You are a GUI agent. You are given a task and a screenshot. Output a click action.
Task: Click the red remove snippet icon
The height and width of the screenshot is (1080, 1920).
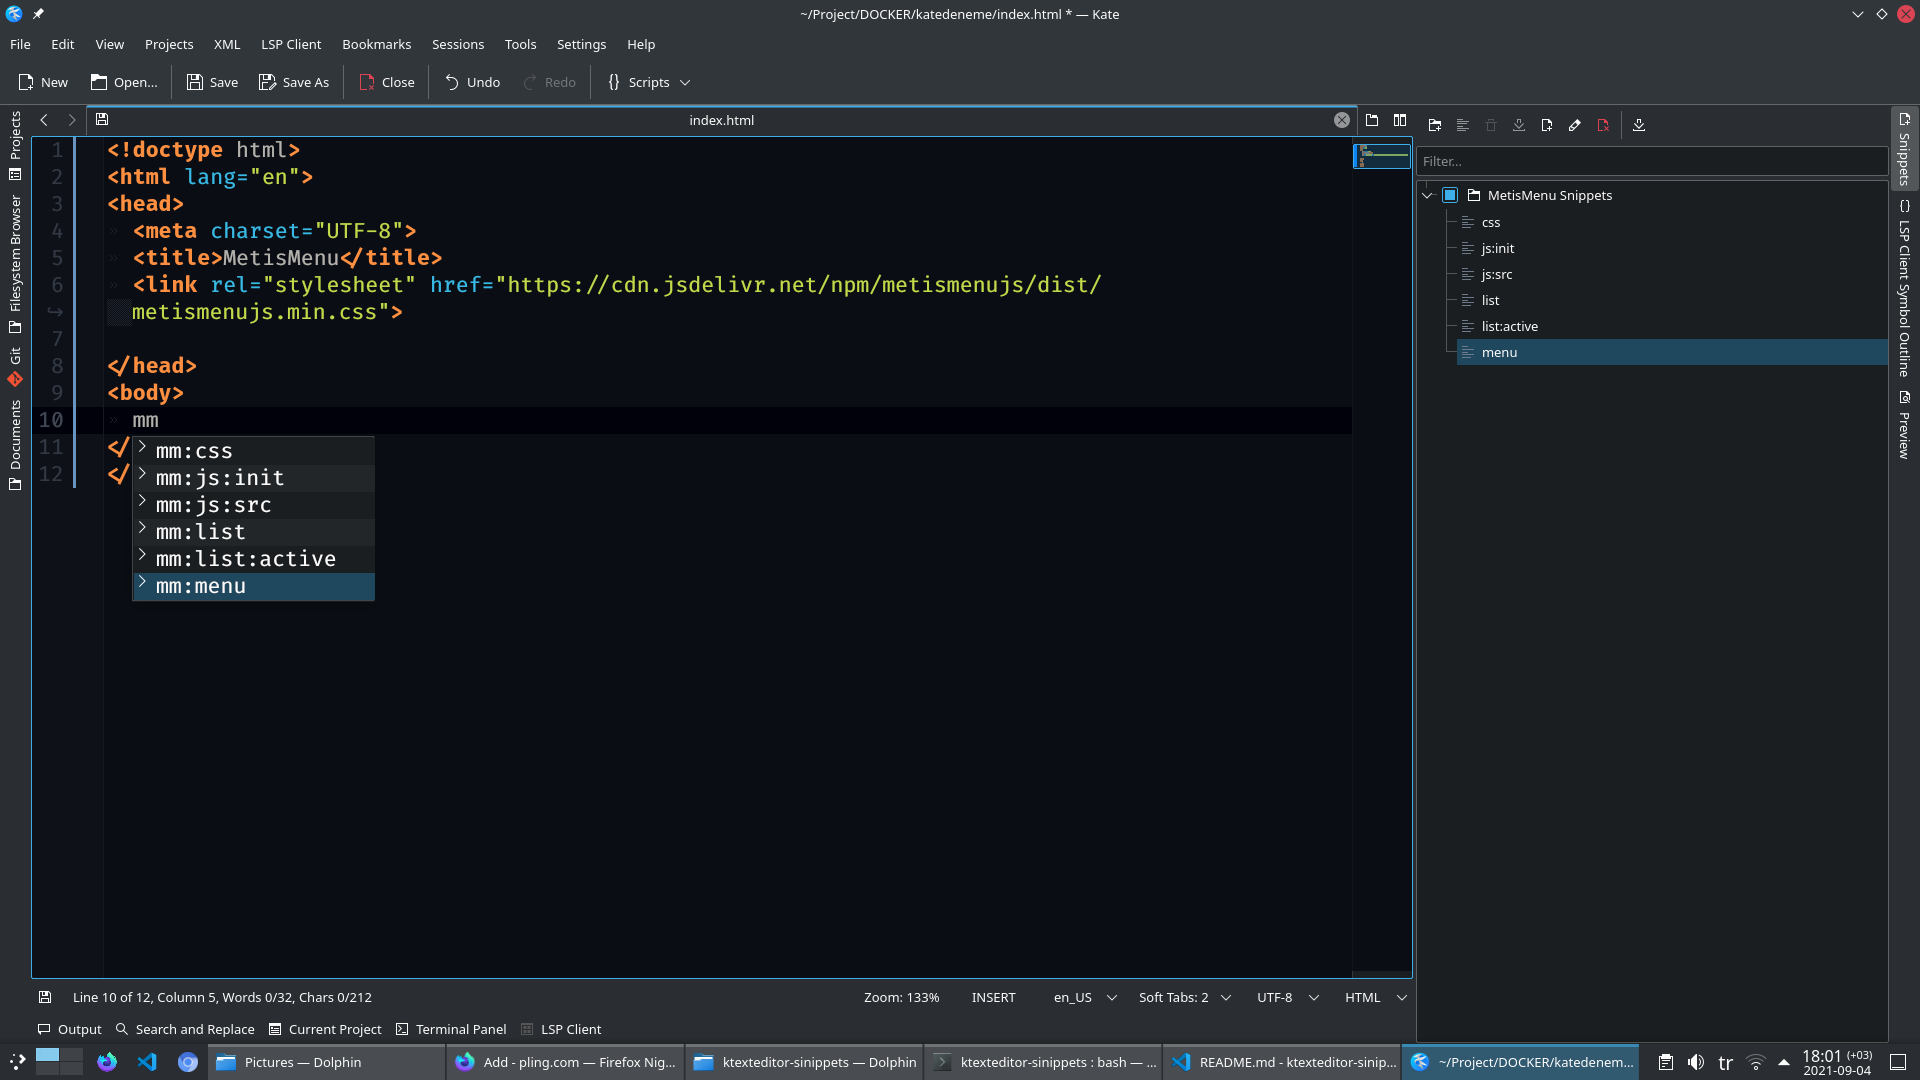1603,125
